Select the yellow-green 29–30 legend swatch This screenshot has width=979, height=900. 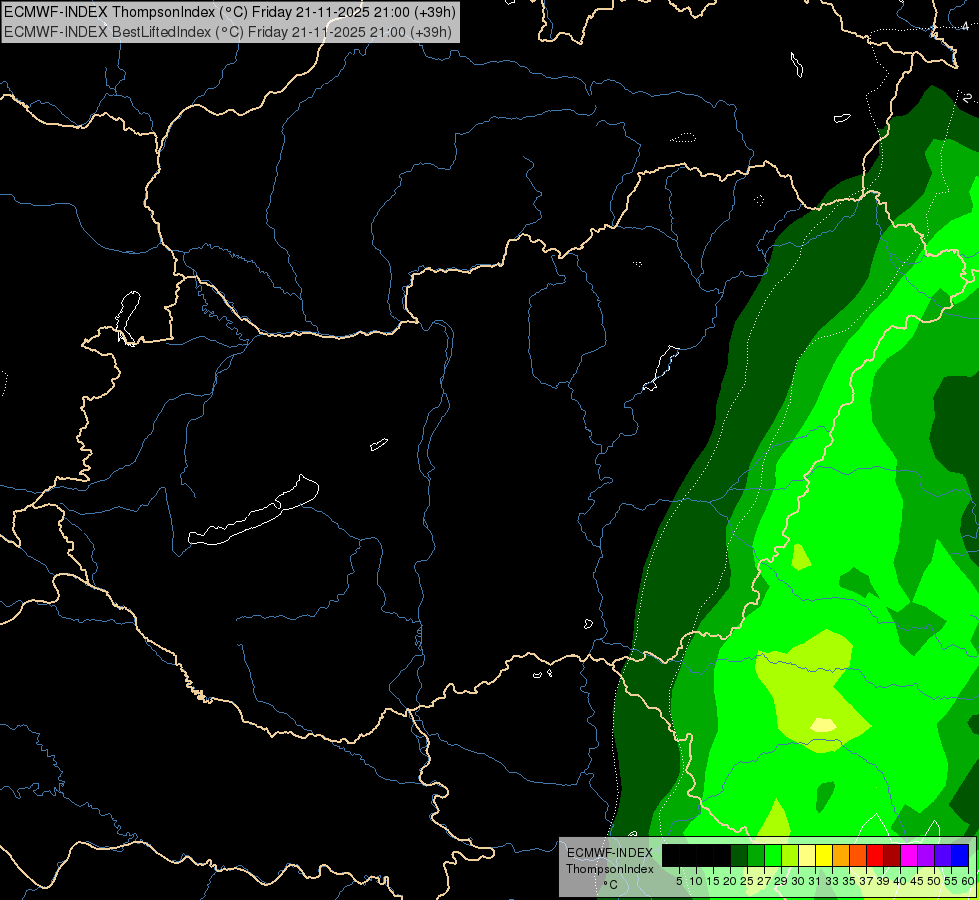coord(790,855)
